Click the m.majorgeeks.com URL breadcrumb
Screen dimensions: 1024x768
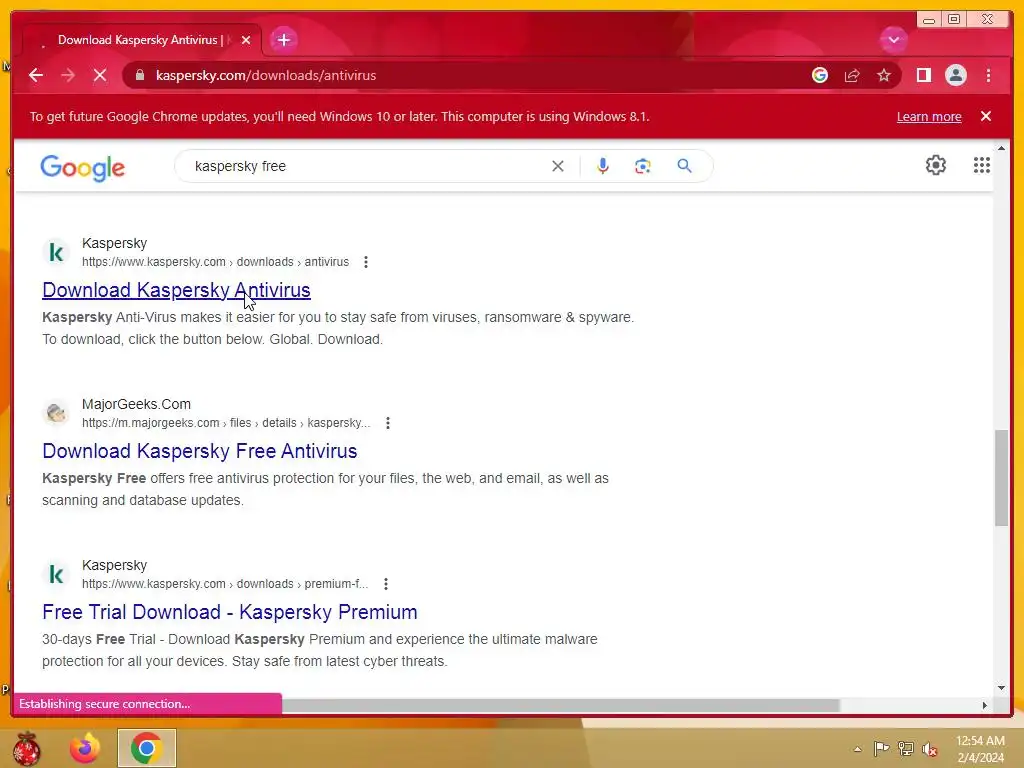tap(226, 423)
